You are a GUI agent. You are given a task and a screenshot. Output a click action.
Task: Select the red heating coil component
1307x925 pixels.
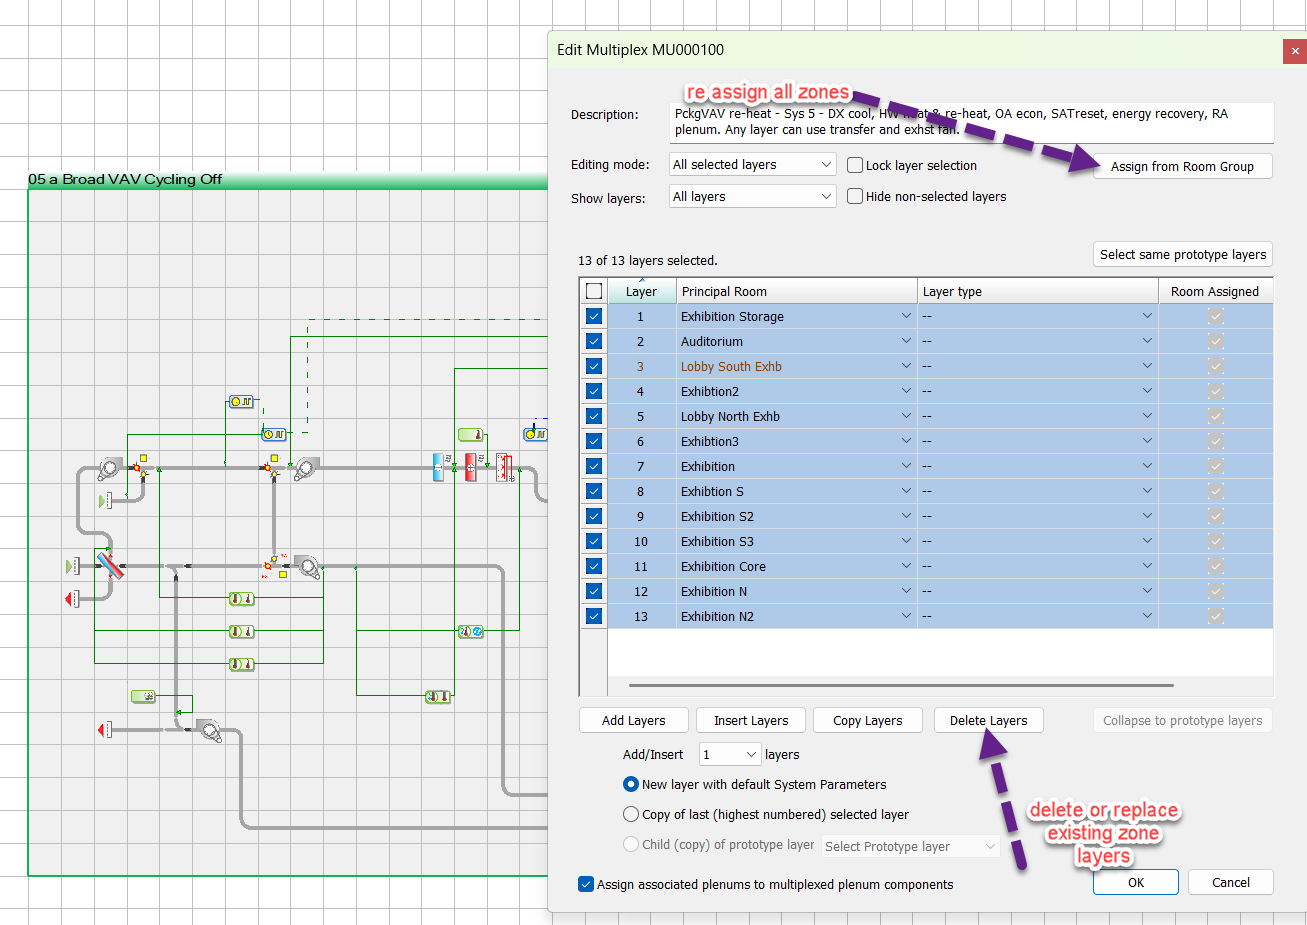[x=470, y=467]
